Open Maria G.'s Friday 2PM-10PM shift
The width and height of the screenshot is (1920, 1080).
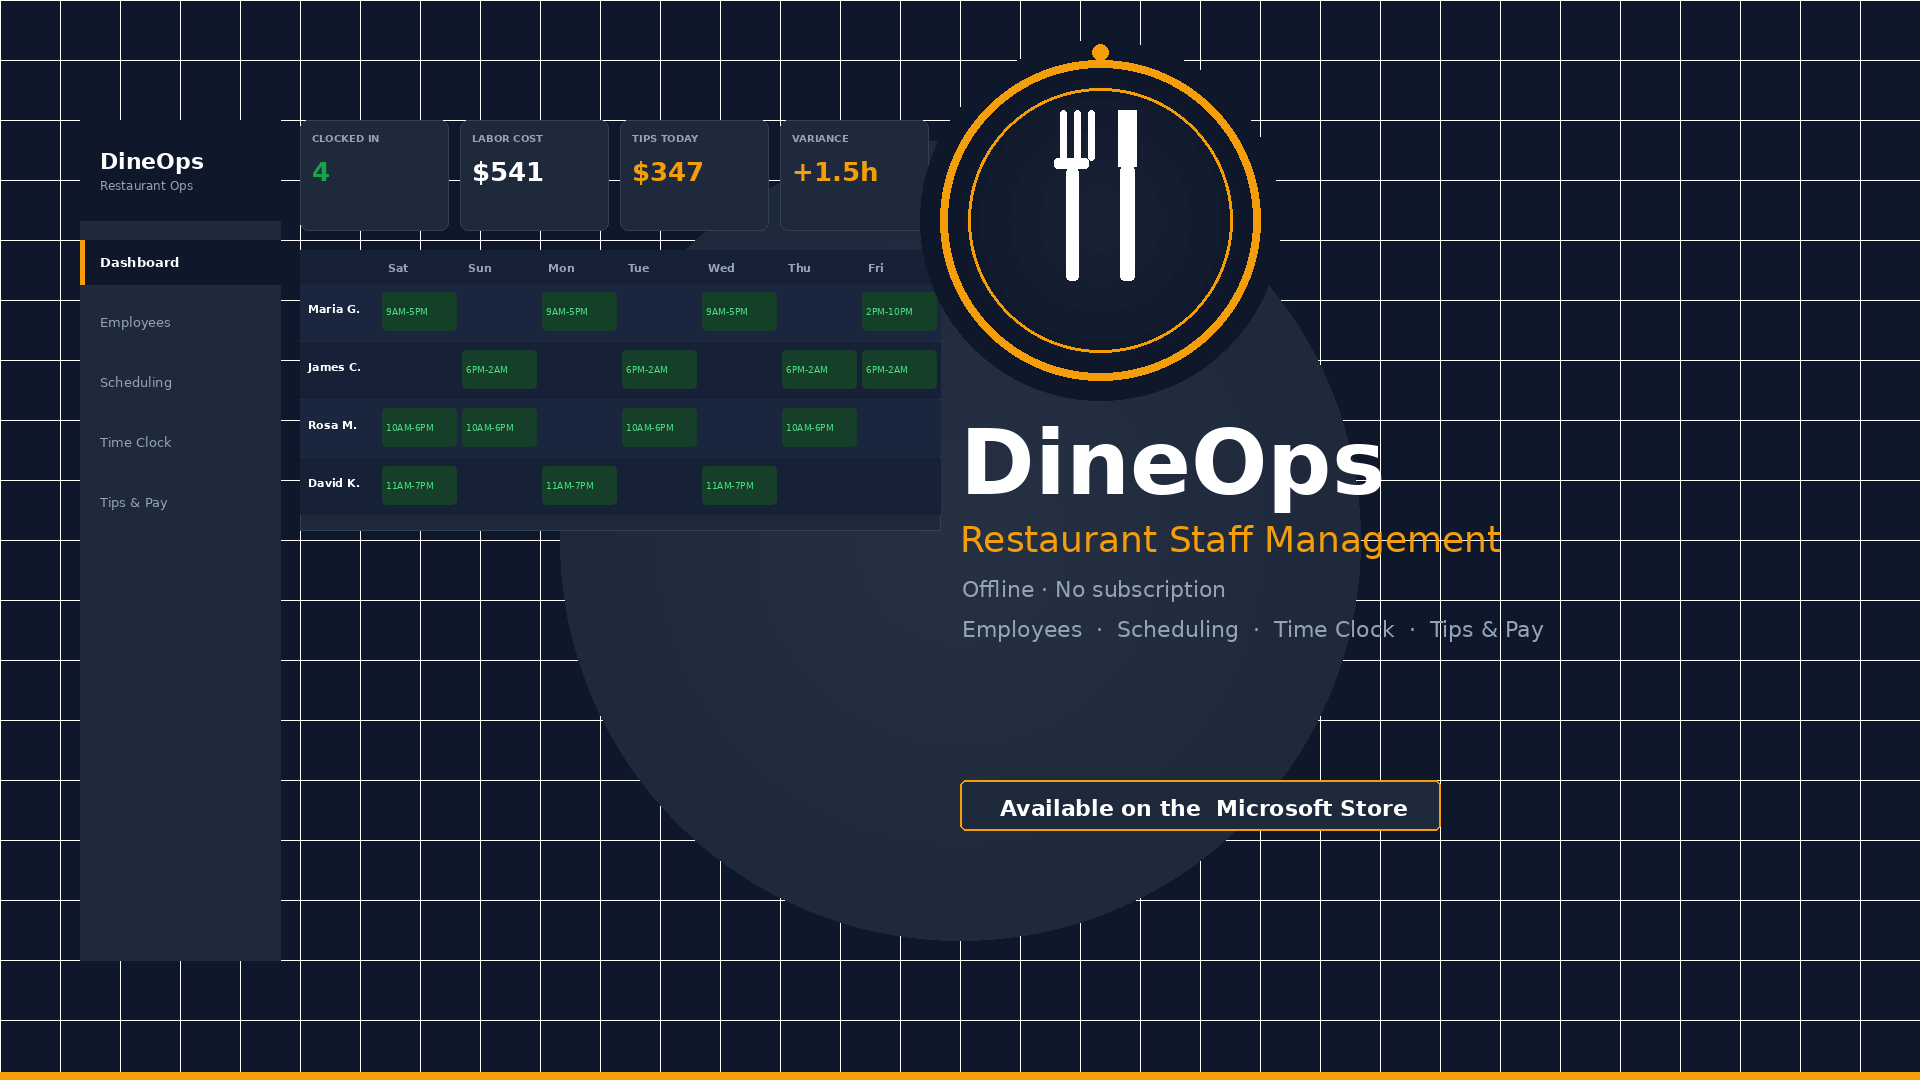point(899,311)
